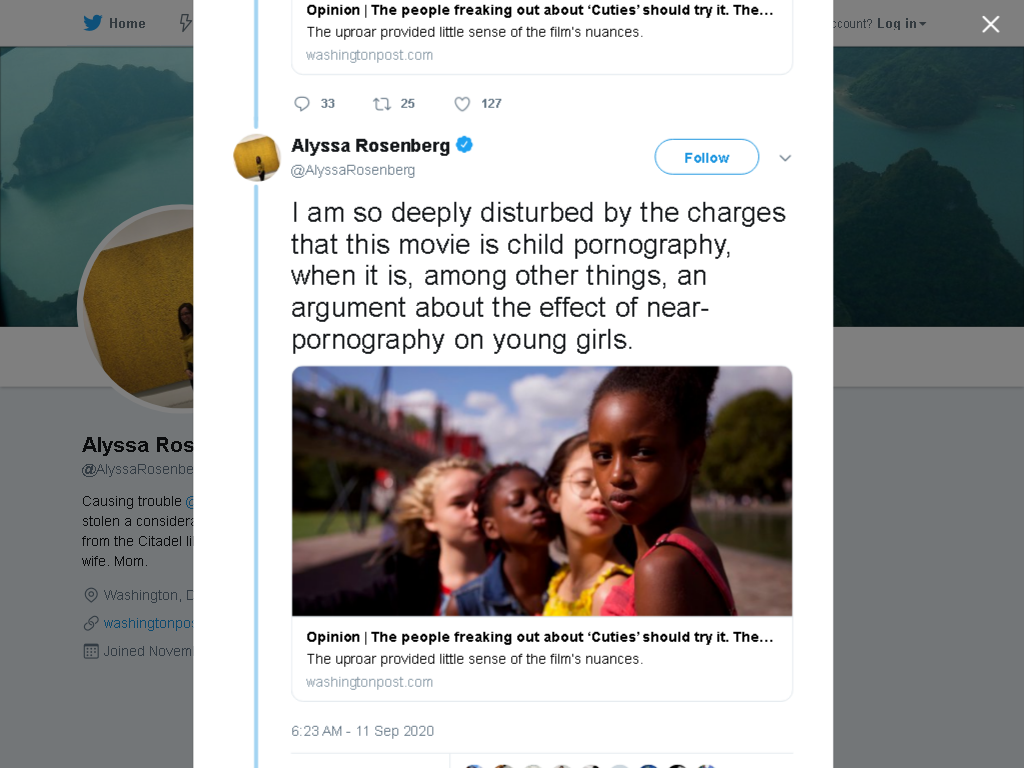The image size is (1024, 768).
Task: Click the blue verified badge
Action: 464,144
